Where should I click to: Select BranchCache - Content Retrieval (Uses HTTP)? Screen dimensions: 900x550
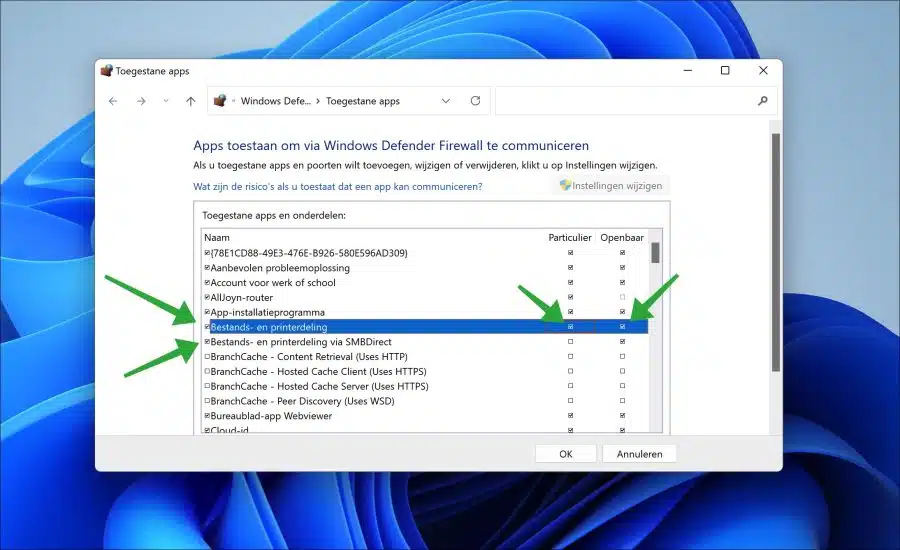(425, 357)
